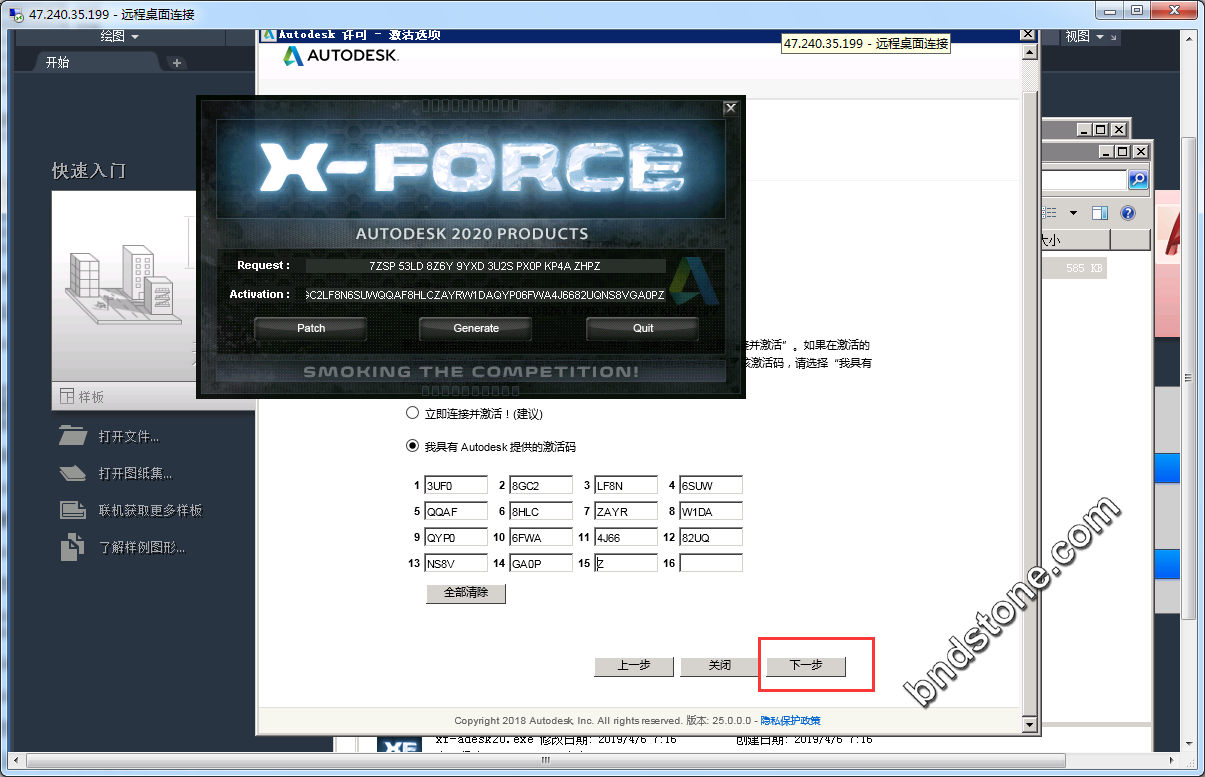This screenshot has height=777, width=1205.
Task: Click the 联机获取更多样板 icon
Action: (x=73, y=510)
